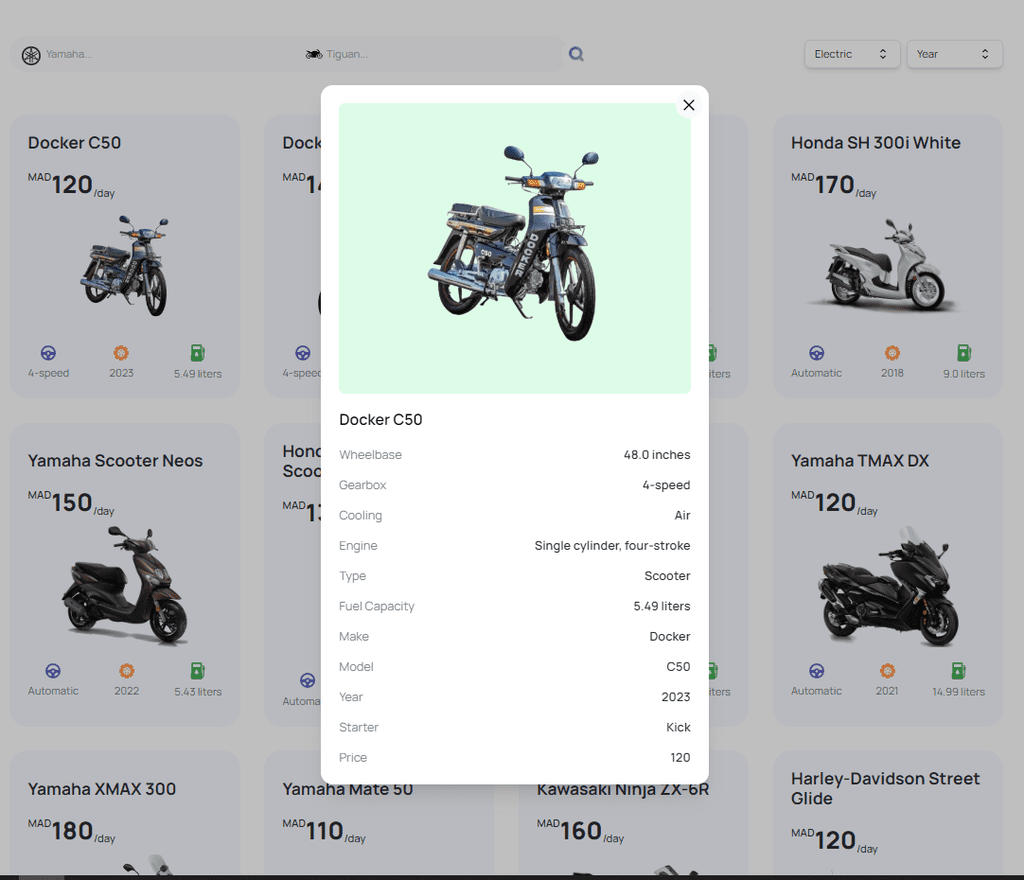This screenshot has width=1024, height=880.
Task: Click the Gearbox value 4-speed in modal
Action: (666, 485)
